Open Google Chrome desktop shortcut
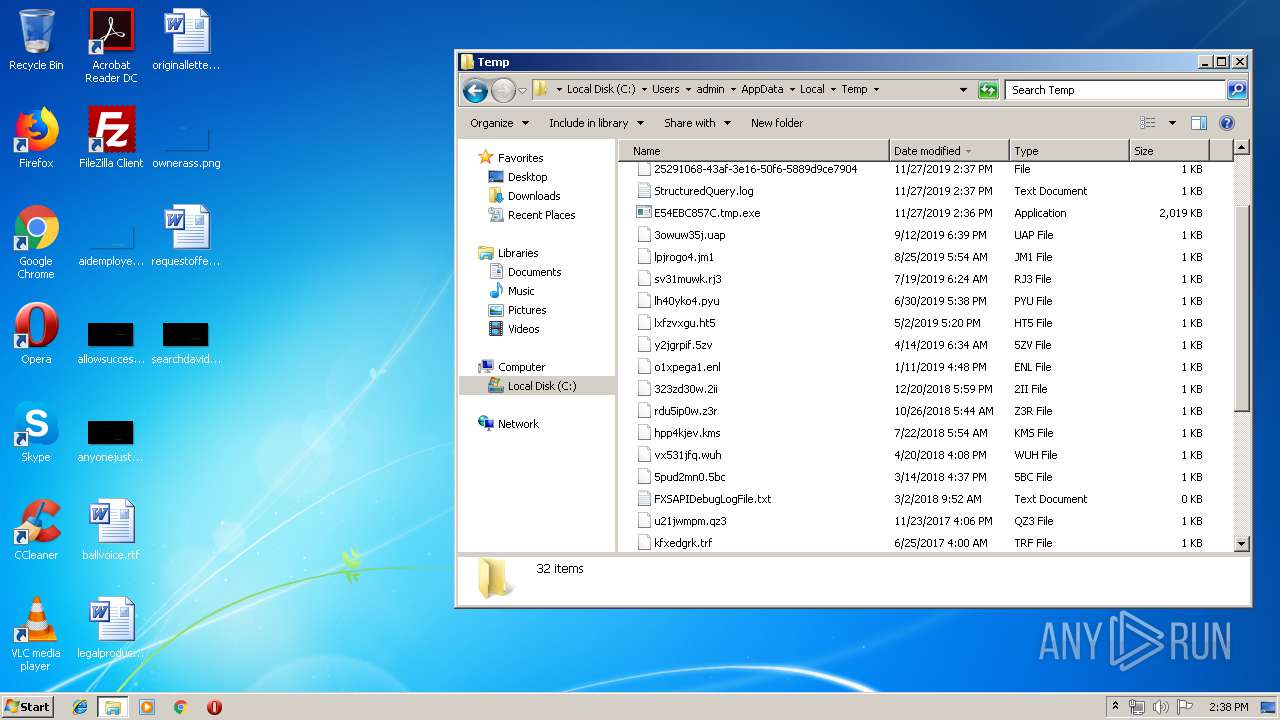Screen dimensions: 1280x720 [36, 242]
